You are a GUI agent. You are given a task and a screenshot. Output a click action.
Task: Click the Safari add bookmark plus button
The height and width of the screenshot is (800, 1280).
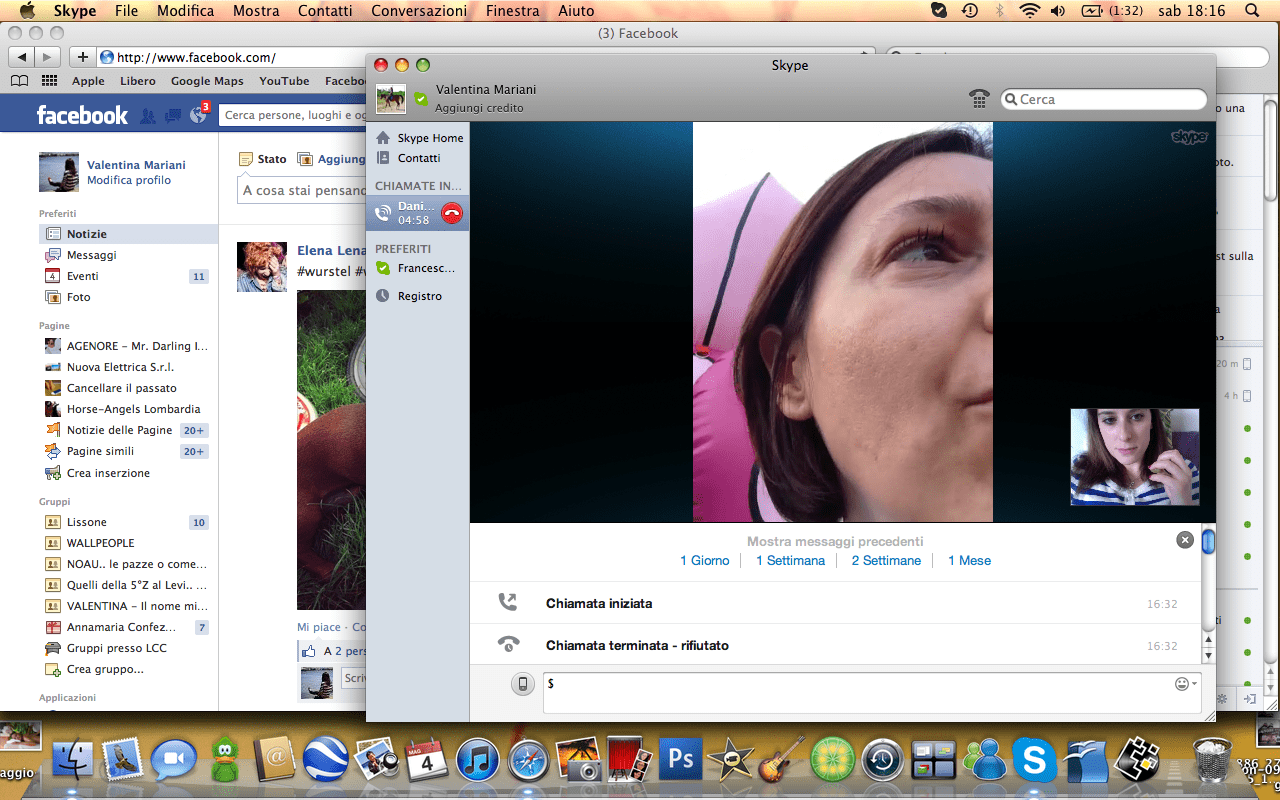click(82, 57)
